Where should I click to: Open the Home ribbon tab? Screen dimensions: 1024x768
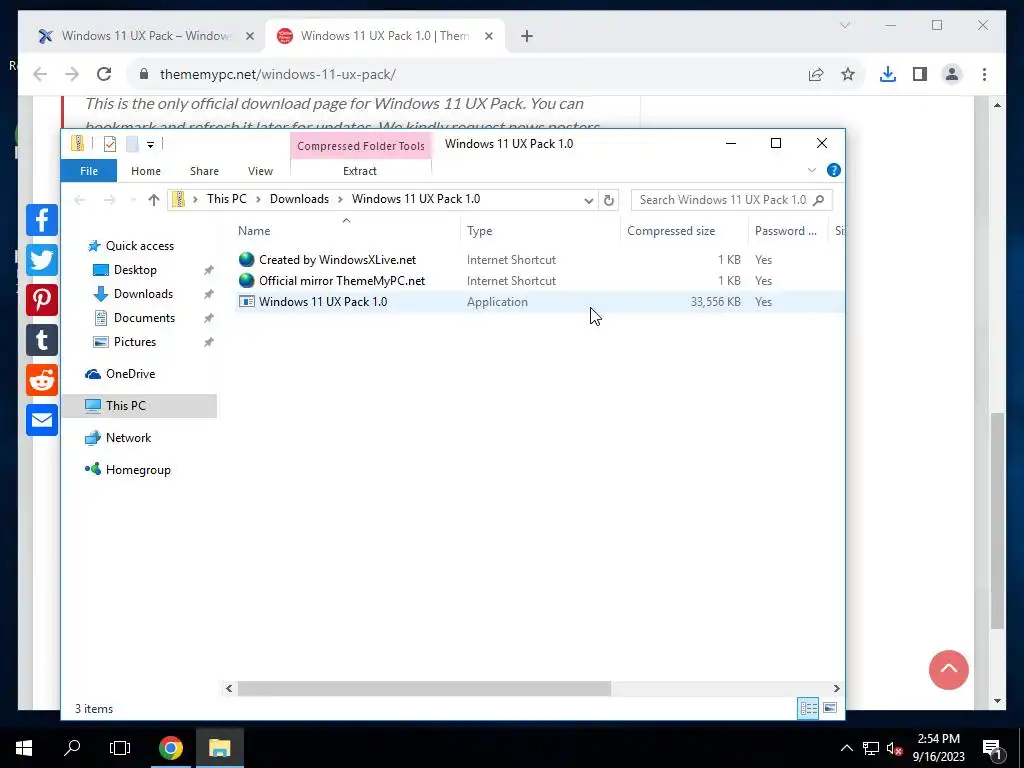point(146,171)
